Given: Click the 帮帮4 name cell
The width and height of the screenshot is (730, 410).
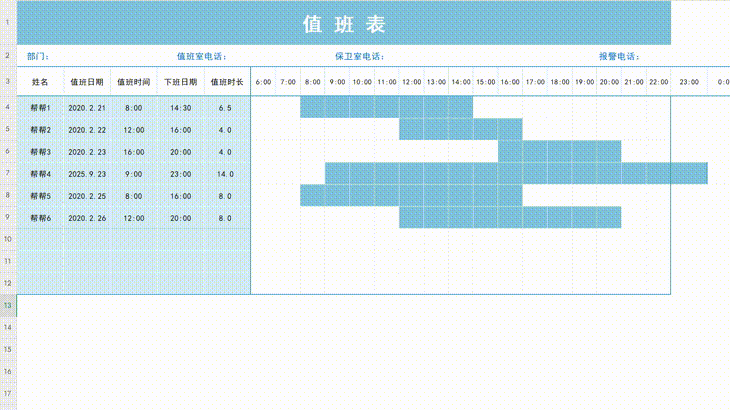Looking at the screenshot, I should pyautogui.click(x=40, y=174).
